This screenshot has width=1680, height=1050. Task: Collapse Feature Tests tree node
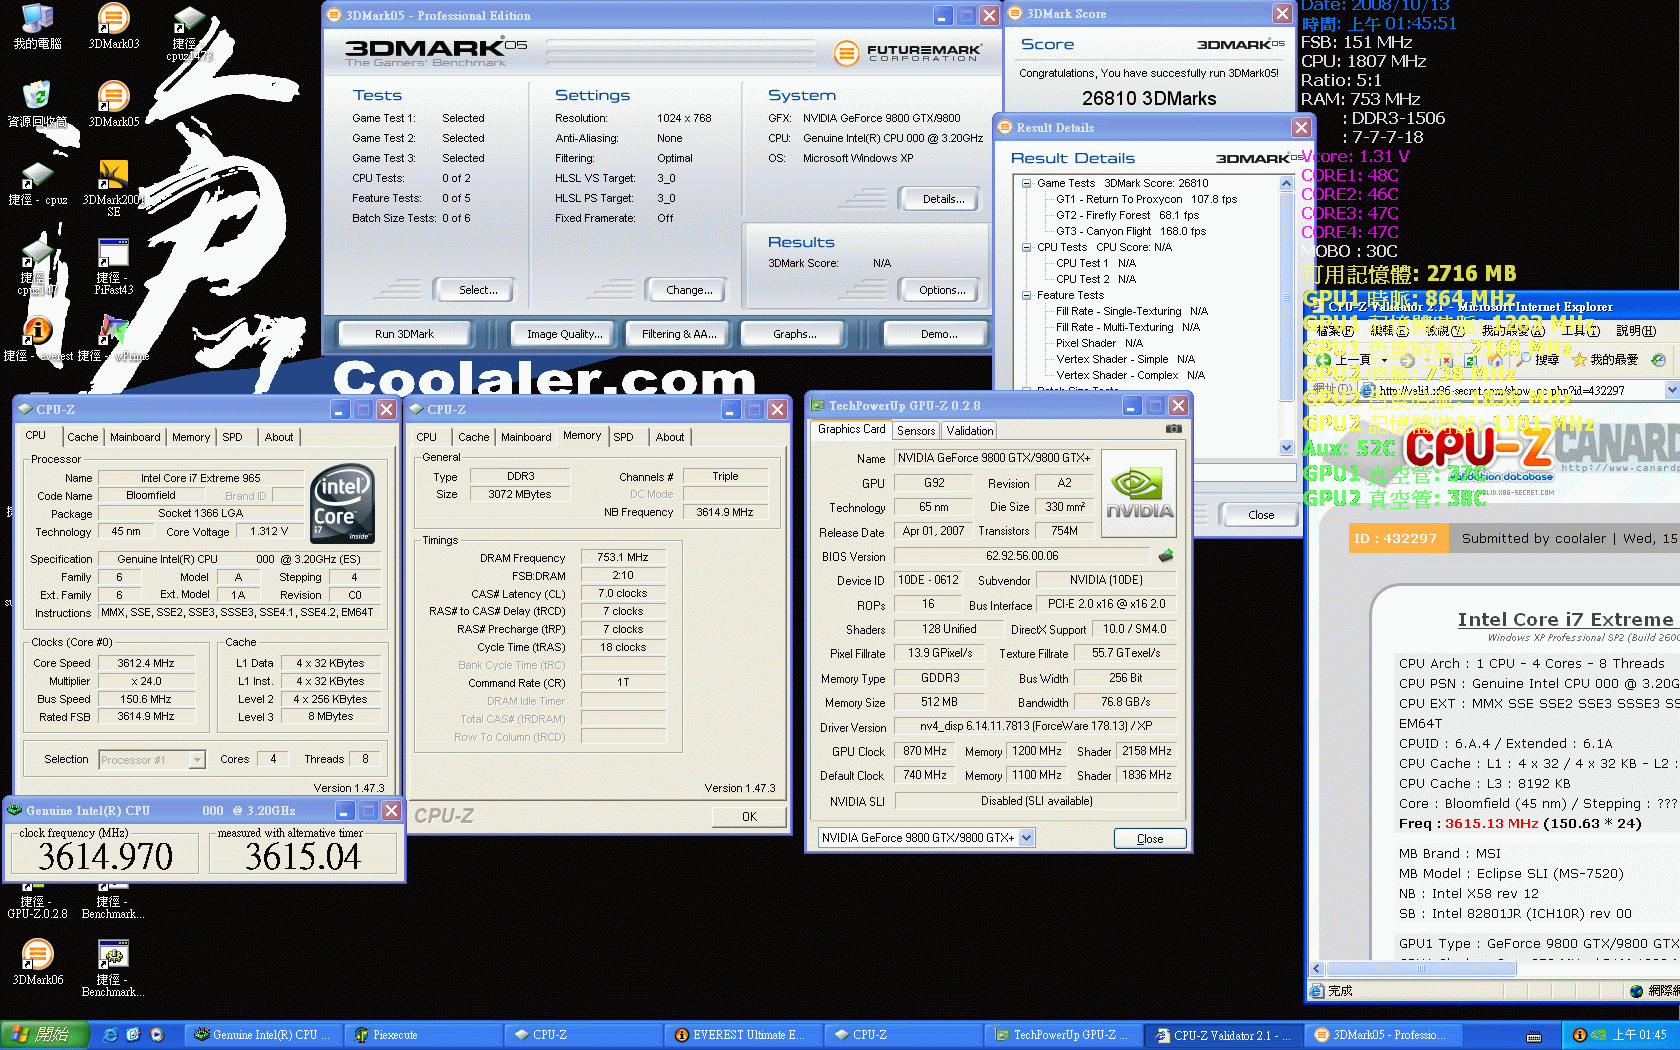(1026, 295)
